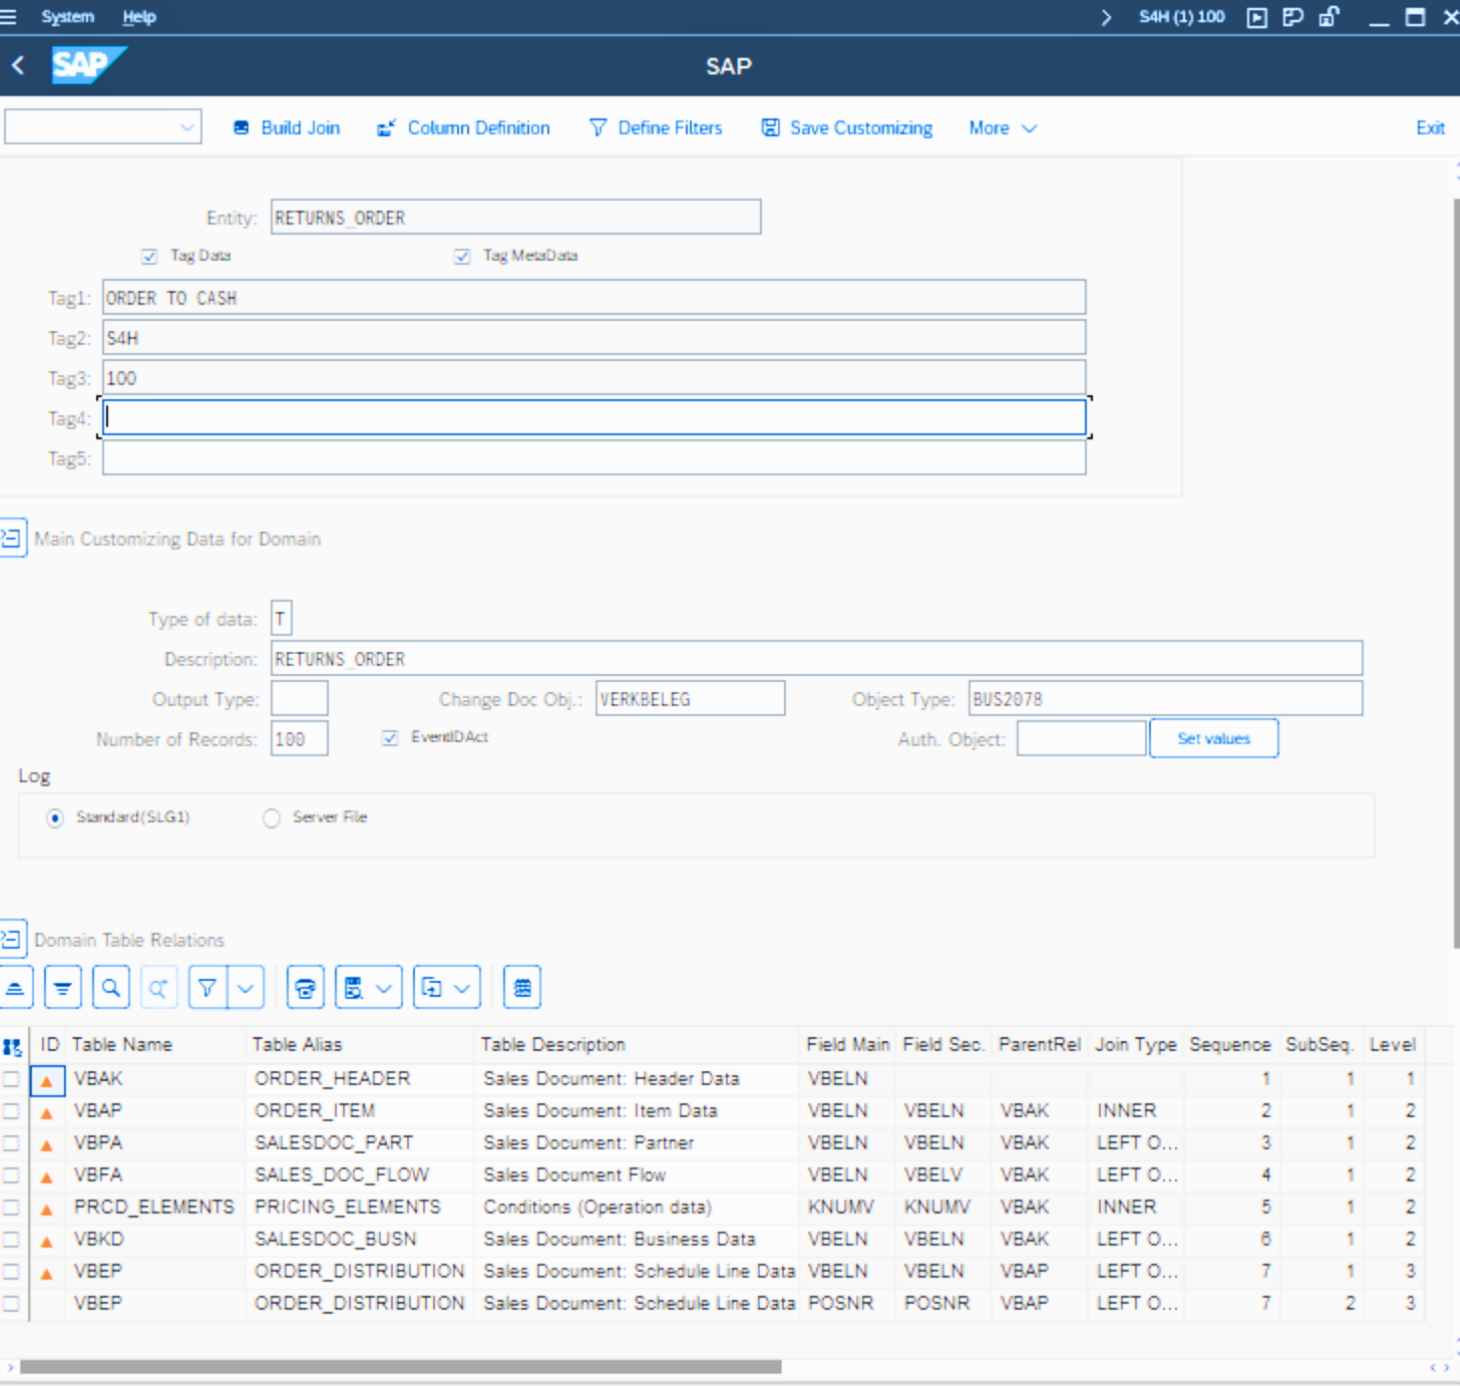Select the Server File log option
The height and width of the screenshot is (1386, 1460).
click(x=272, y=818)
